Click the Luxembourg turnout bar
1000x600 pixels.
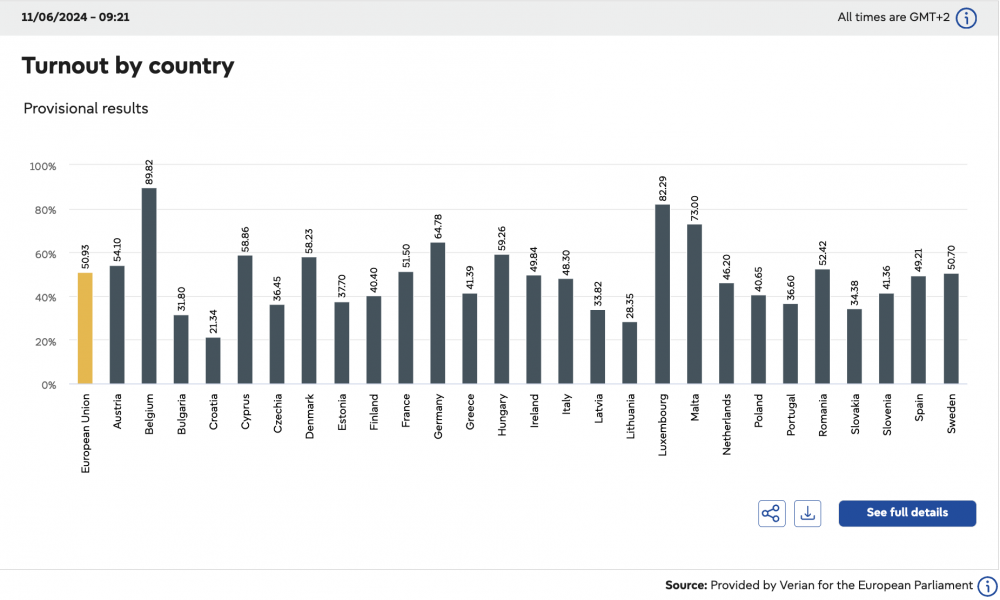pyautogui.click(x=662, y=294)
